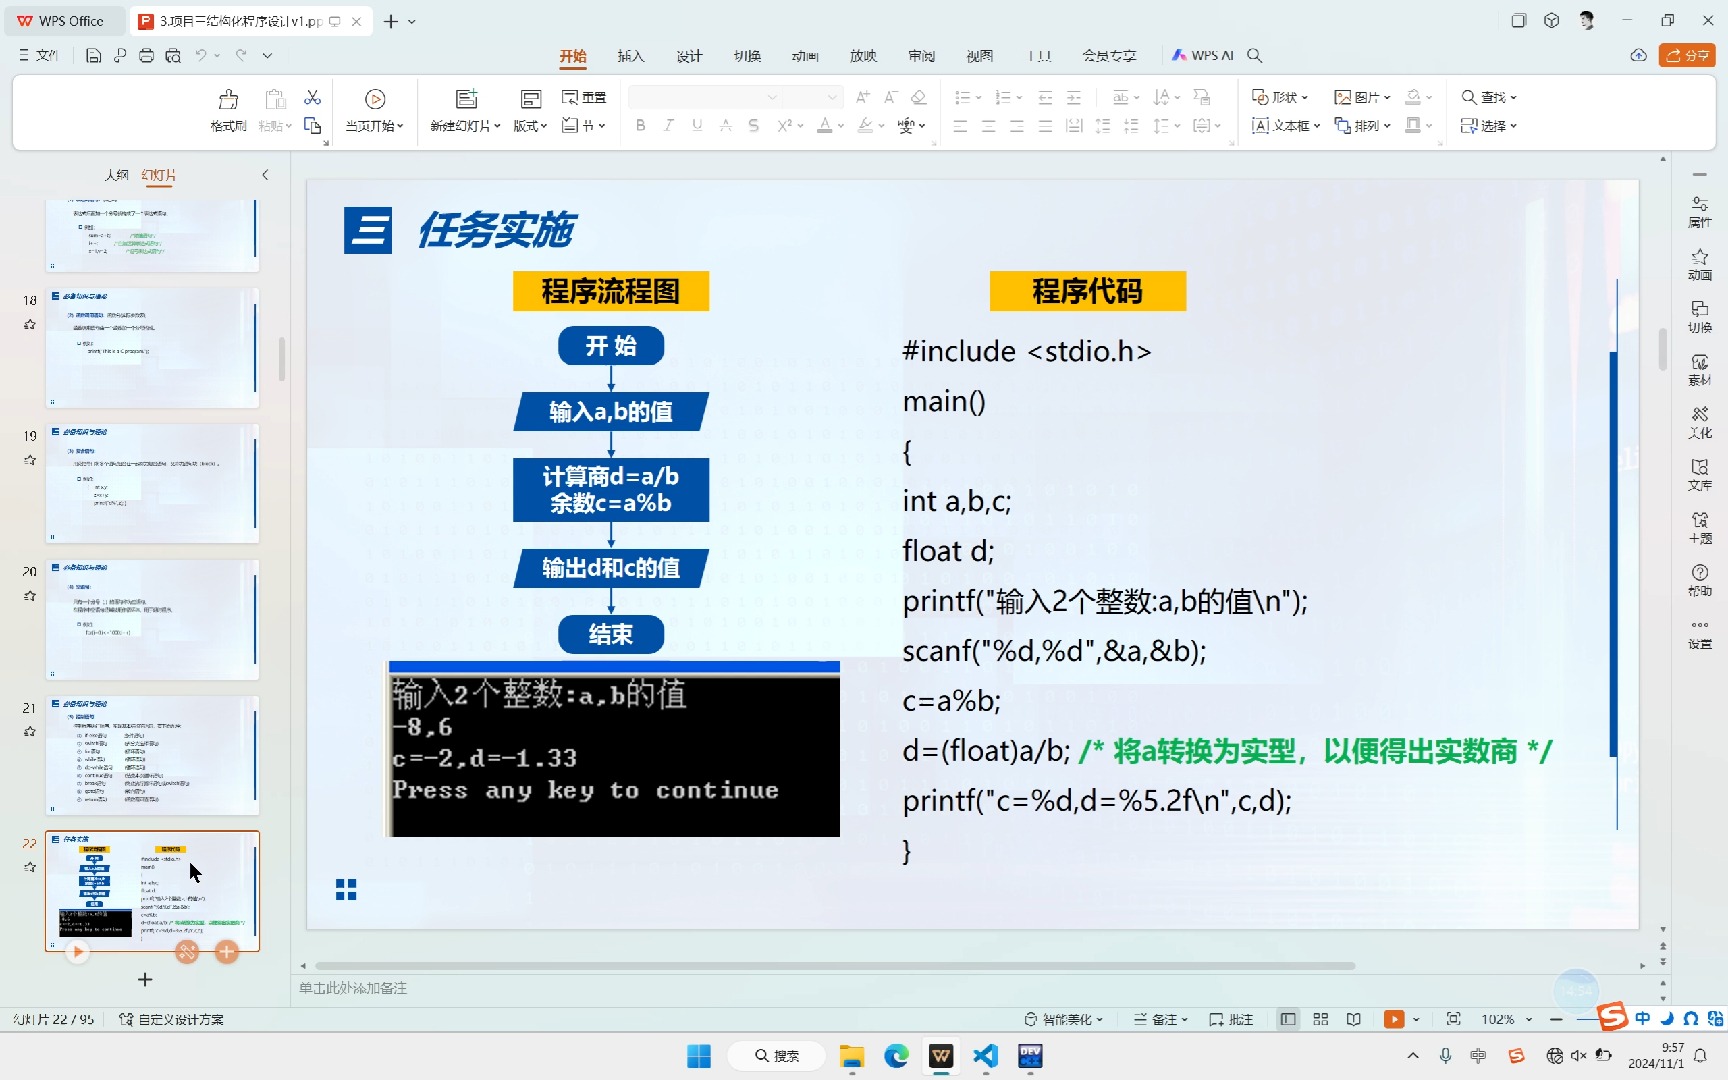Switch to slide sorter view in status bar
Viewport: 1728px width, 1080px height.
click(x=1320, y=1018)
